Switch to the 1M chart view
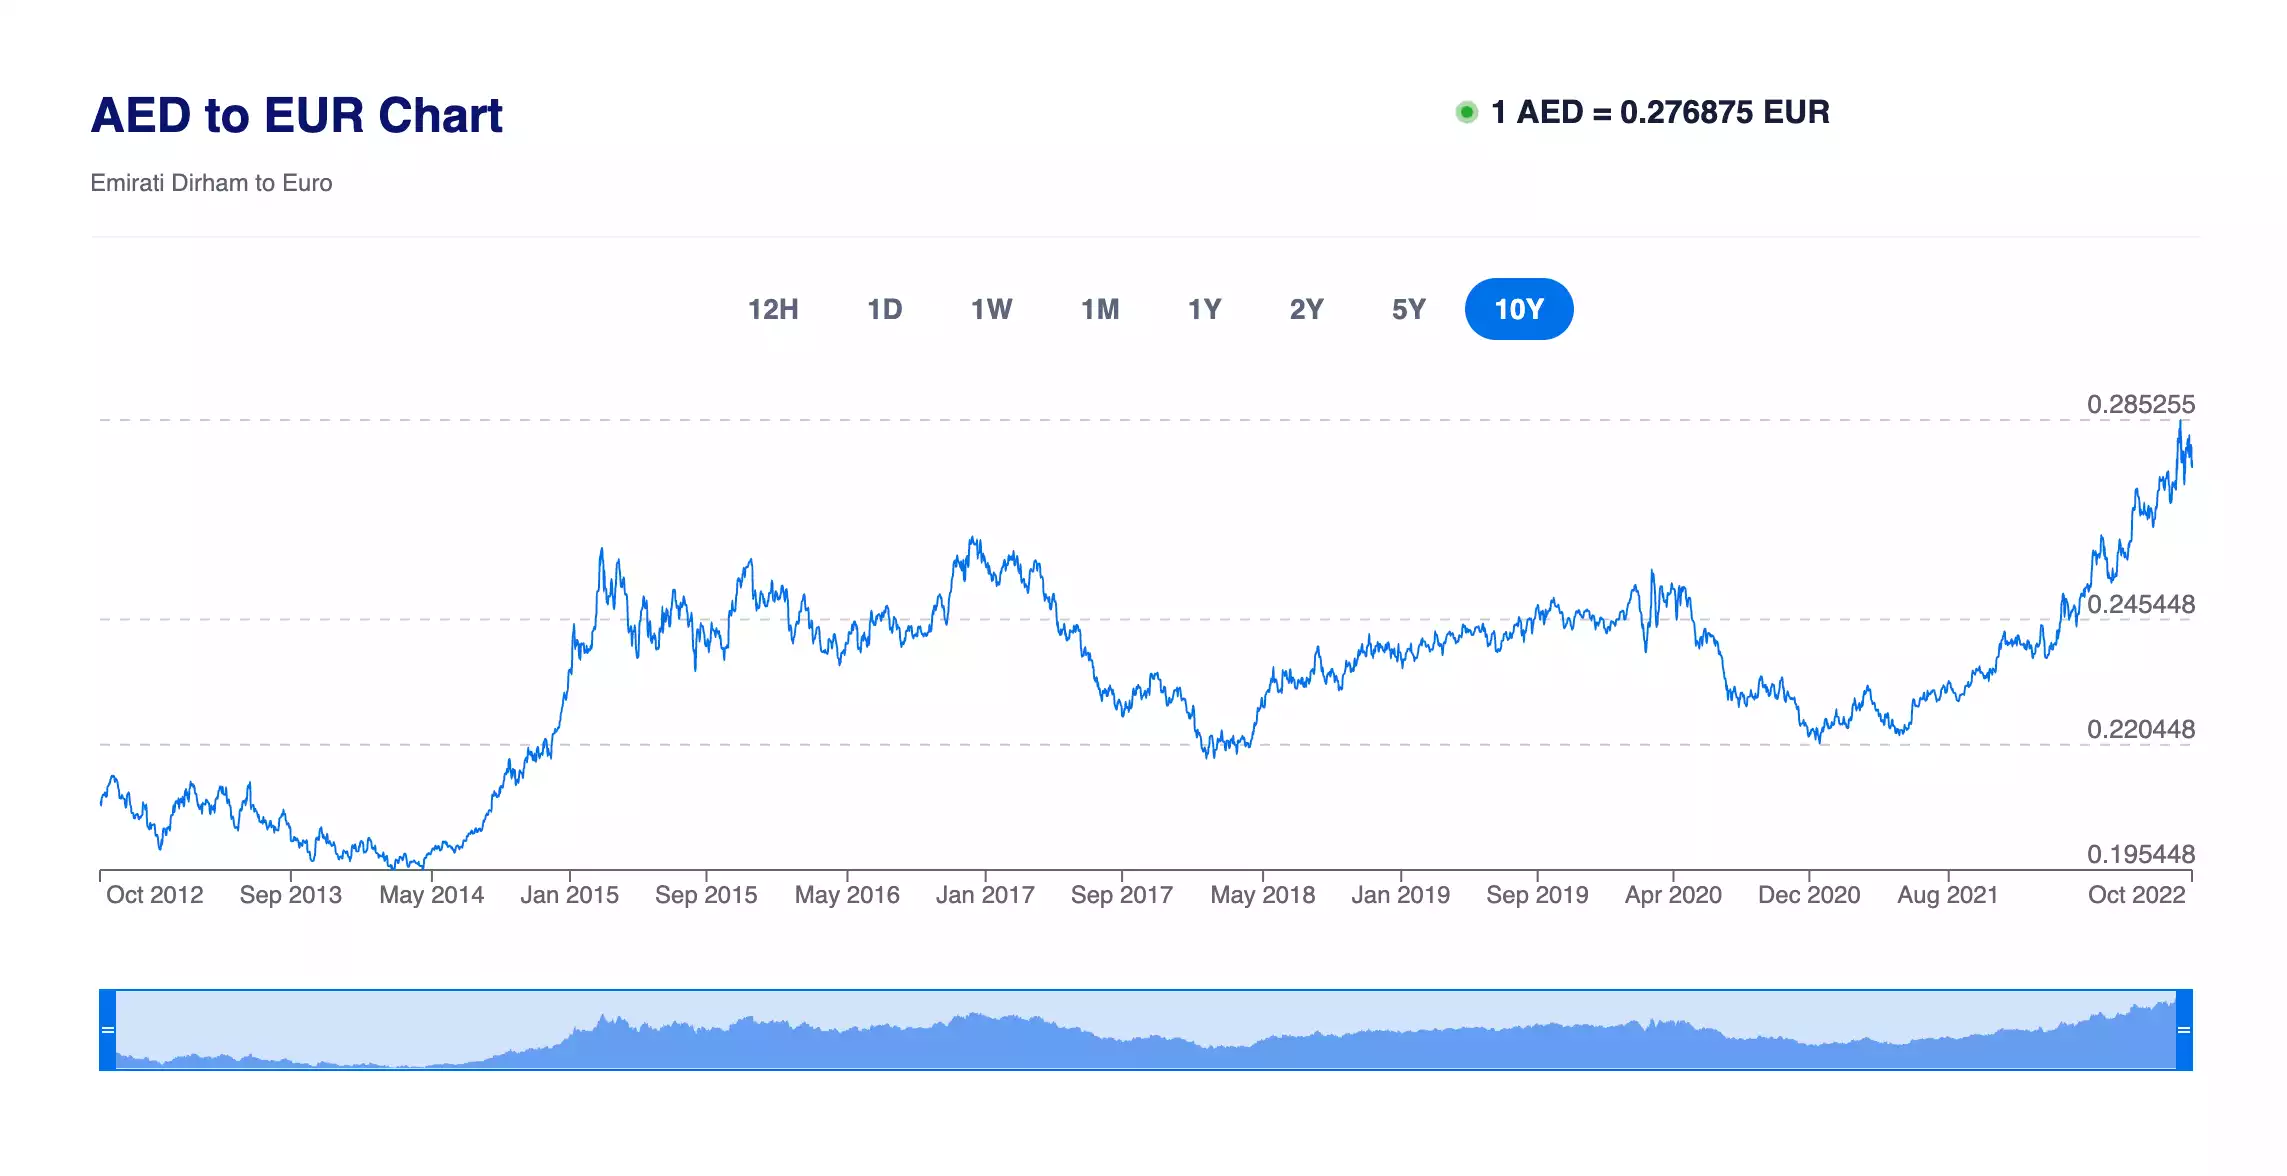 [1100, 310]
